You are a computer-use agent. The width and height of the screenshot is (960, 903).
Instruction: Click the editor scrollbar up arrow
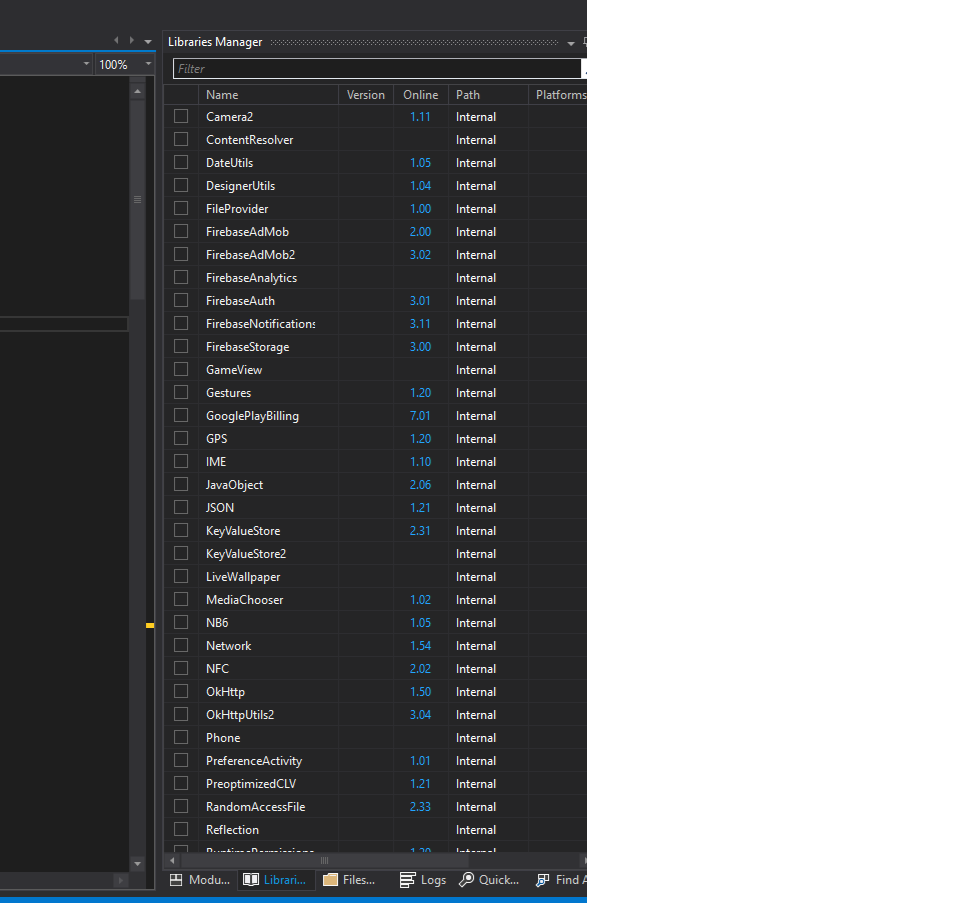[138, 91]
